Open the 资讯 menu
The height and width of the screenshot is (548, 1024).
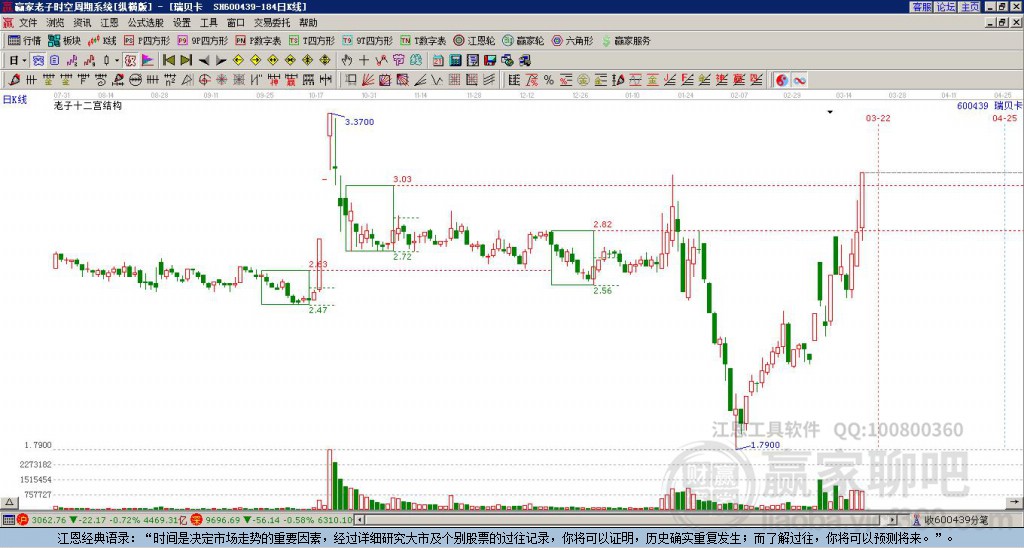click(82, 23)
